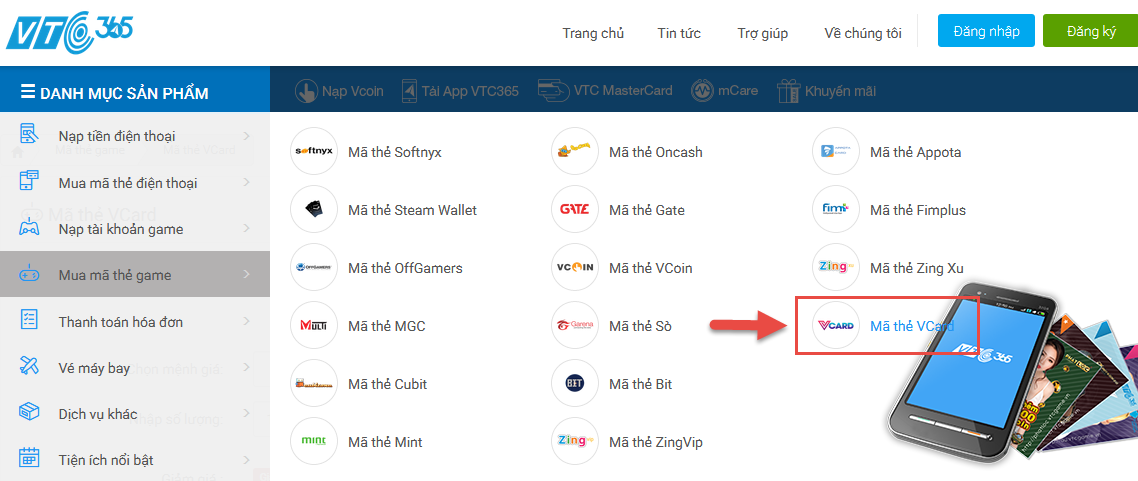Image resolution: width=1138 pixels, height=481 pixels.
Task: Choose Tiện ích nổi bật in the sidebar
Action: coord(135,460)
